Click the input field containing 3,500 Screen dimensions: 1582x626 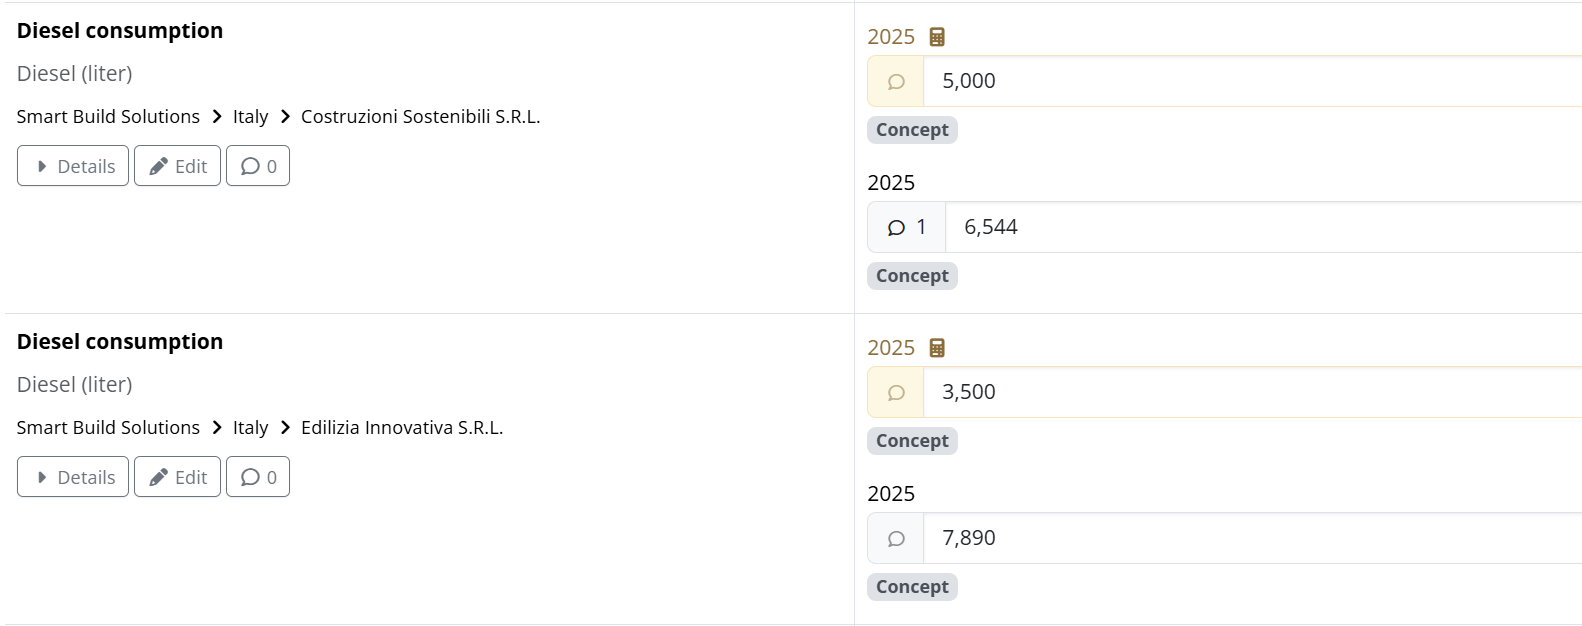(x=1250, y=393)
